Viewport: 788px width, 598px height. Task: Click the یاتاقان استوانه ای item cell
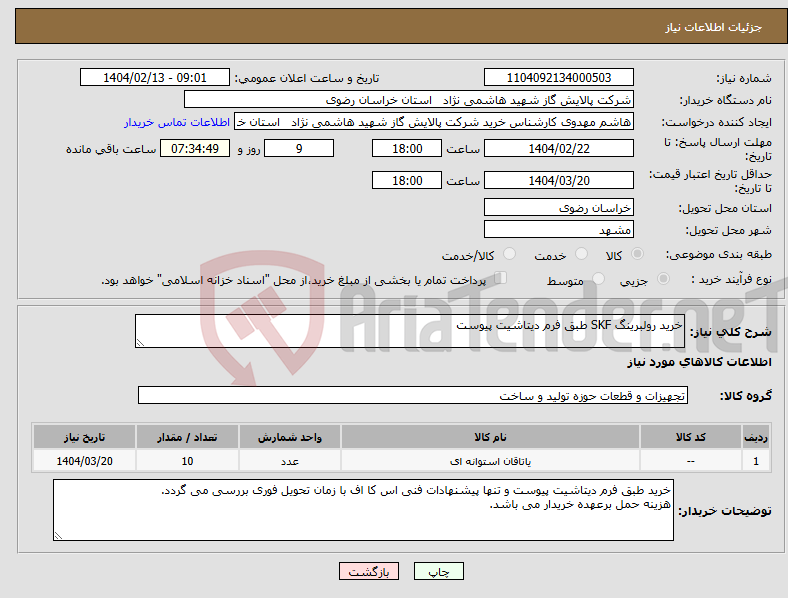[x=490, y=461]
